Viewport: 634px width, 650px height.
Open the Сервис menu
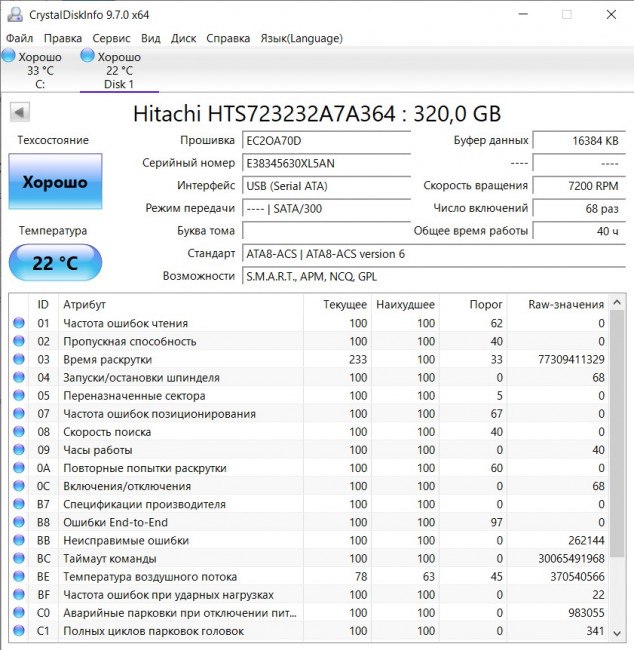(111, 39)
